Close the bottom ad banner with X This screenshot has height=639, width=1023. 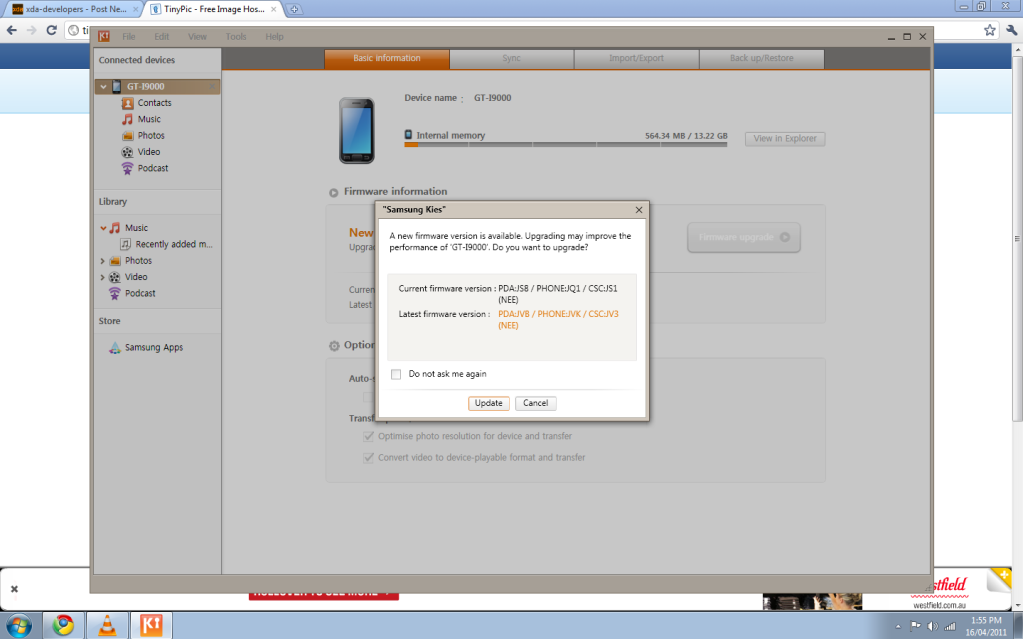14,589
